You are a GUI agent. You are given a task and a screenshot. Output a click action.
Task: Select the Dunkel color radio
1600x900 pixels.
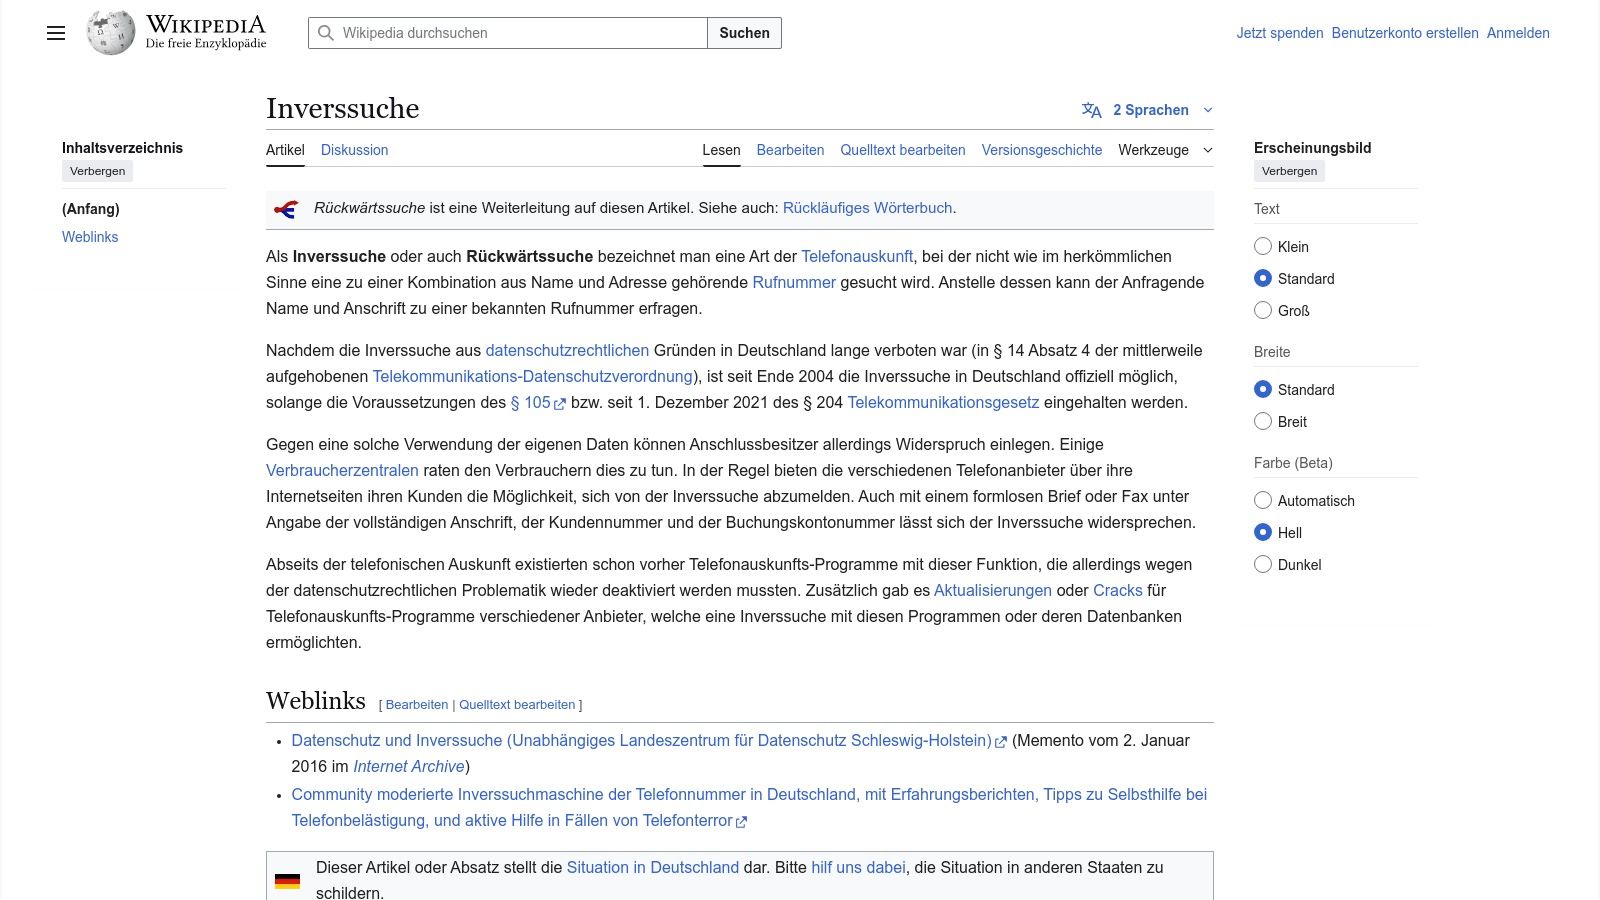[1263, 564]
